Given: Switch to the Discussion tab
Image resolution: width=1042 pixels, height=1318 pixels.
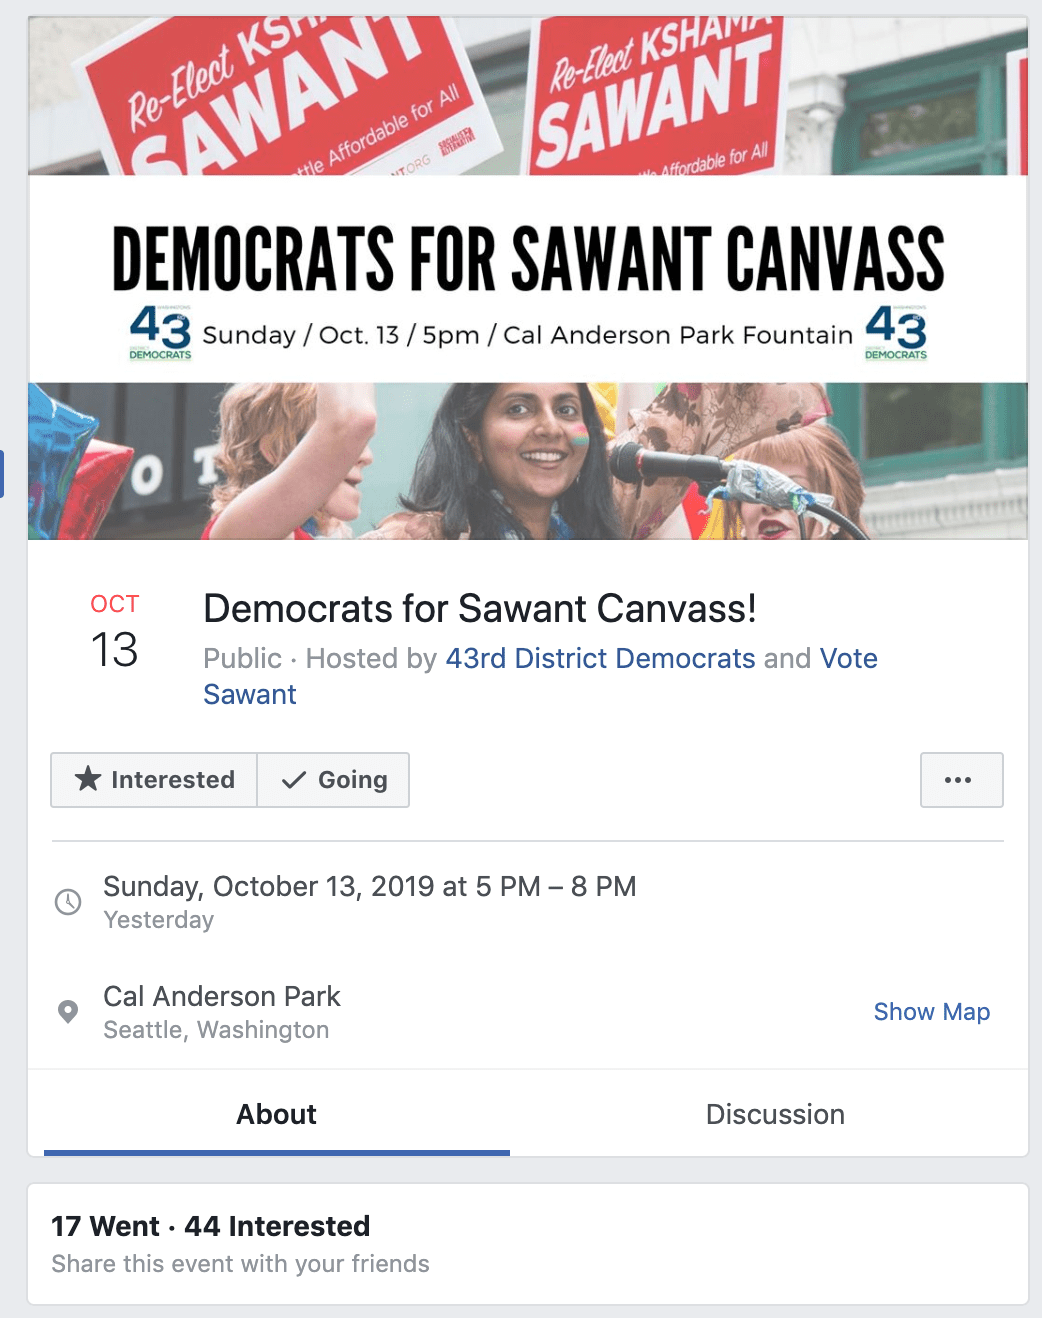Looking at the screenshot, I should [x=775, y=1114].
